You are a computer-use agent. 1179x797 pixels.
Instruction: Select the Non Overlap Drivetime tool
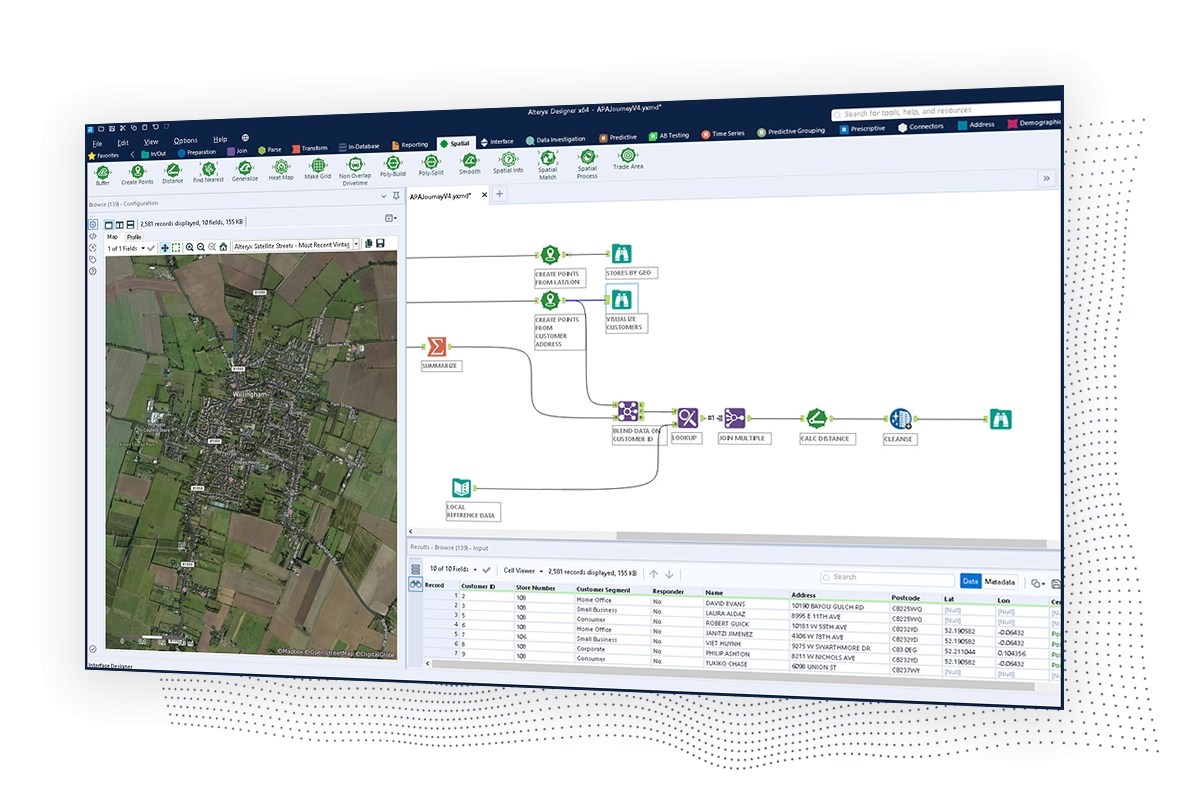[x=355, y=171]
